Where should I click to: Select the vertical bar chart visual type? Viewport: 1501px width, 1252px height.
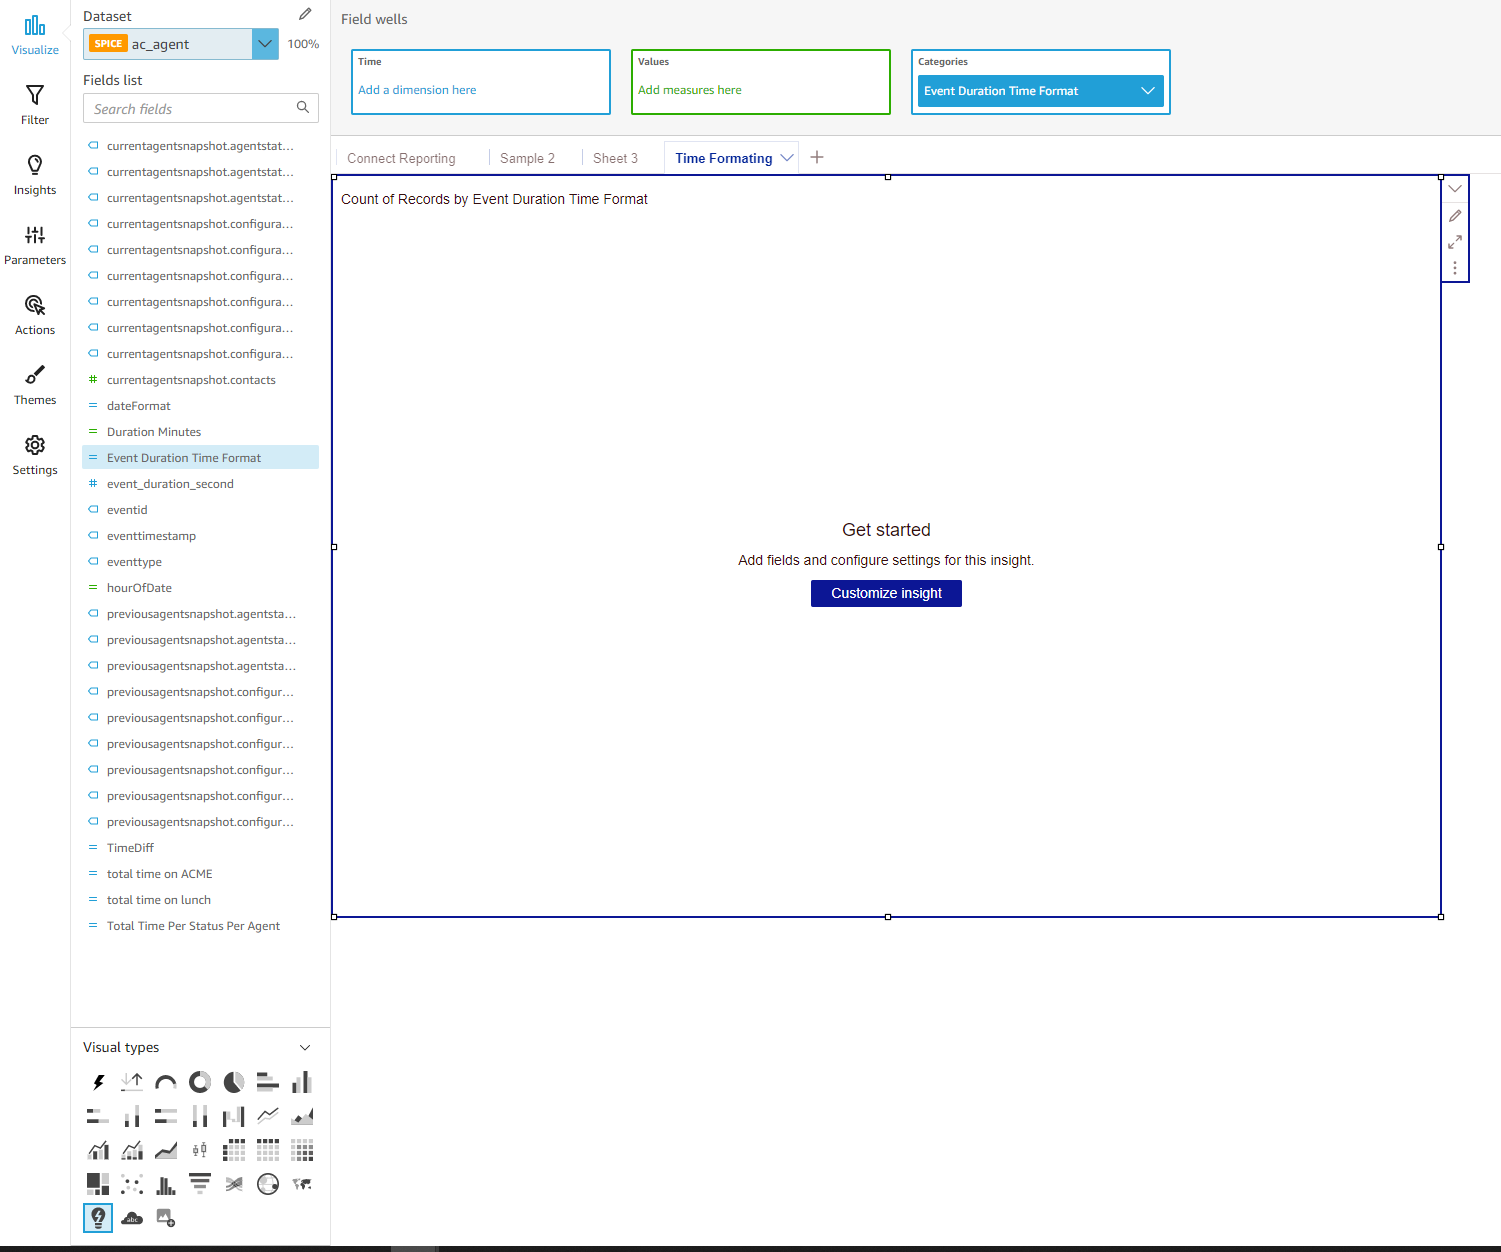tap(302, 1082)
